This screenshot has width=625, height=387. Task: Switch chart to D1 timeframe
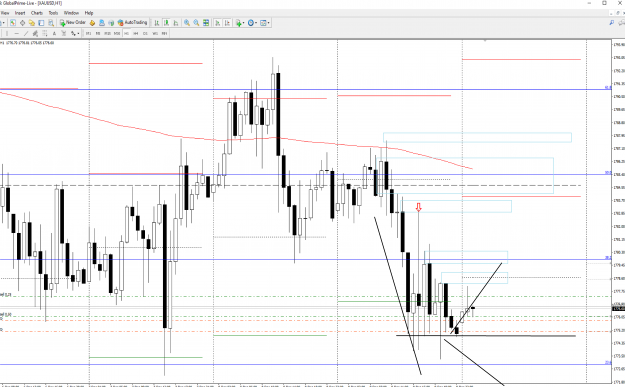(x=145, y=33)
